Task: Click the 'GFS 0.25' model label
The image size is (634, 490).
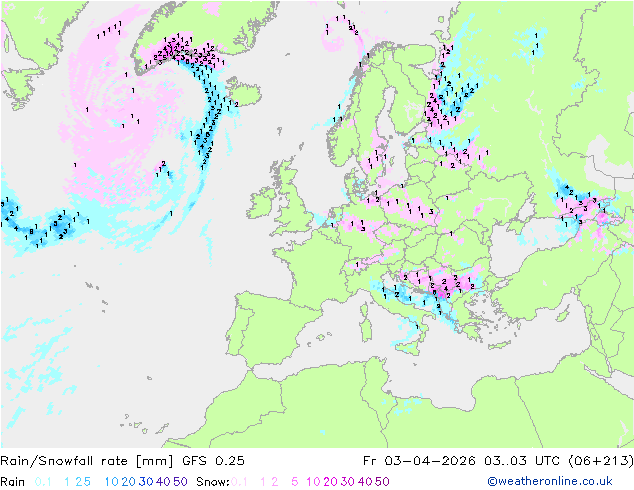Action: pos(213,461)
